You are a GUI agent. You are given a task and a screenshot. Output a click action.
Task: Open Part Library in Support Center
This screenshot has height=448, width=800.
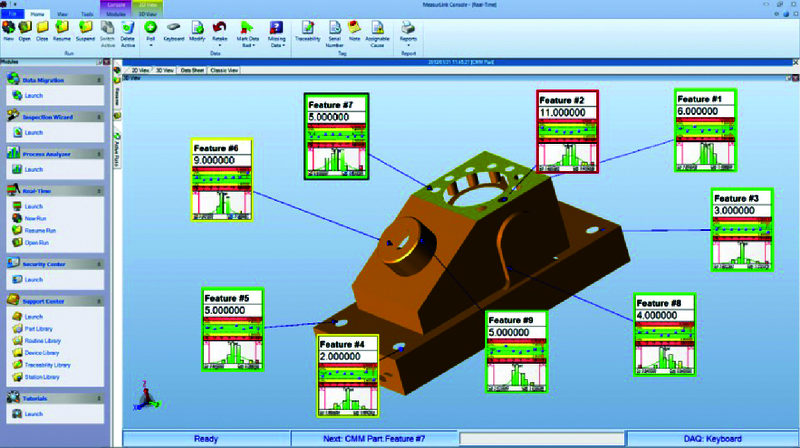click(39, 329)
